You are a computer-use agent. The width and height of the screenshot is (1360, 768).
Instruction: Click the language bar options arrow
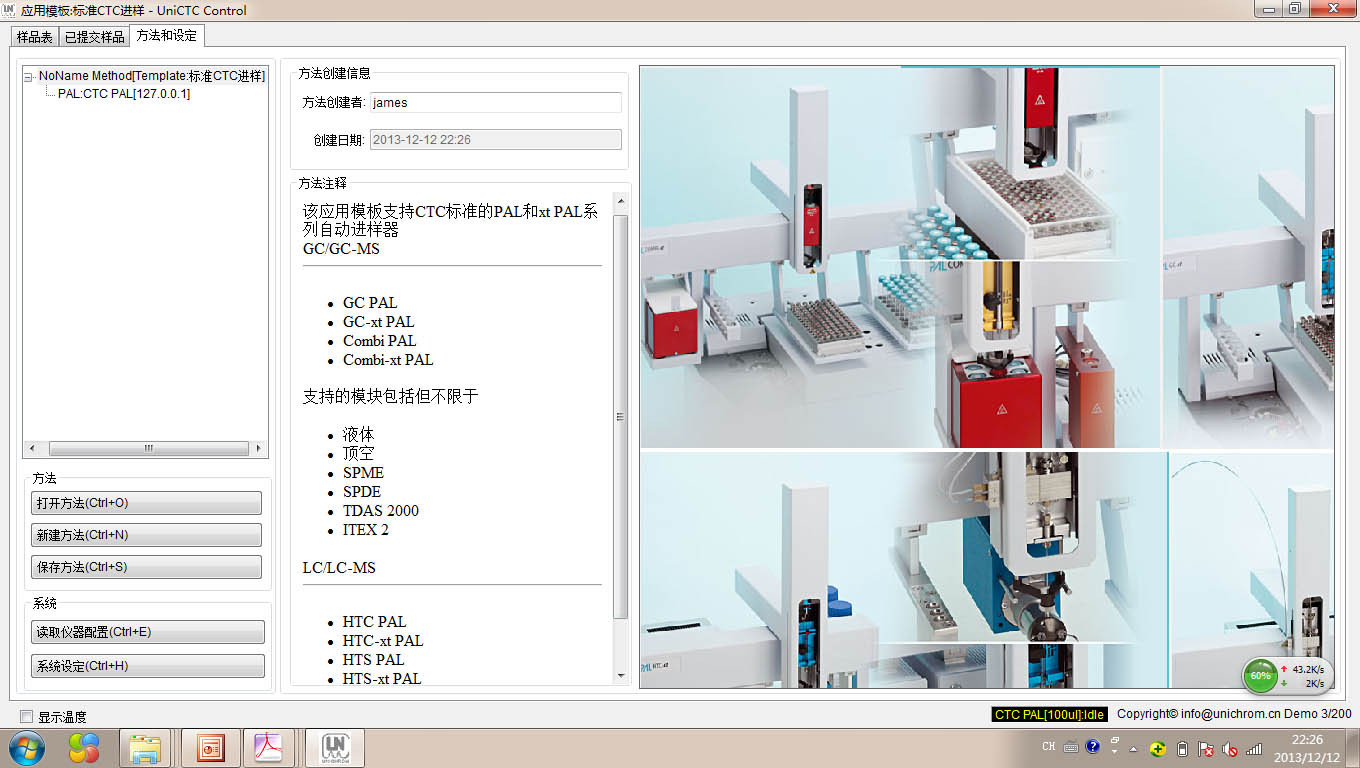[x=1115, y=750]
